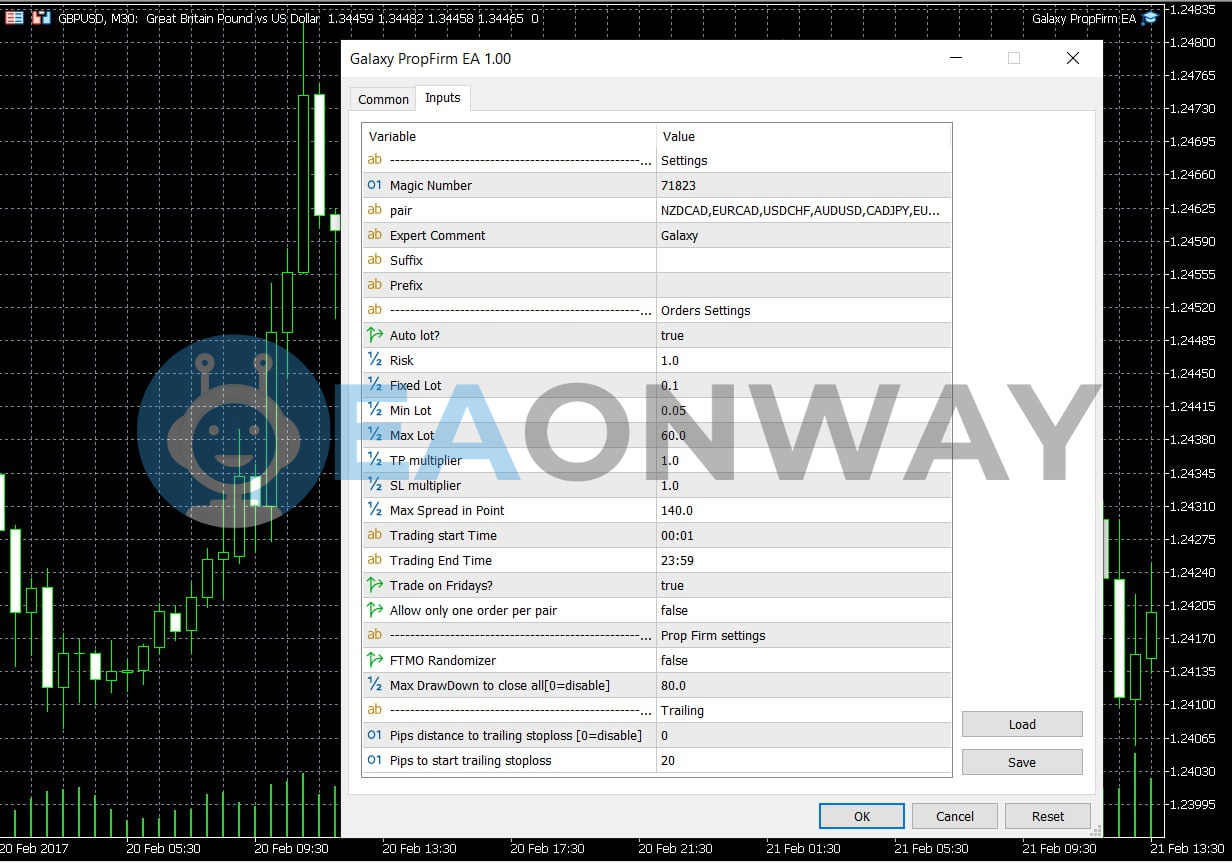1232x863 pixels.
Task: Click the fraction icon for Max Spread in Point
Action: (x=375, y=510)
